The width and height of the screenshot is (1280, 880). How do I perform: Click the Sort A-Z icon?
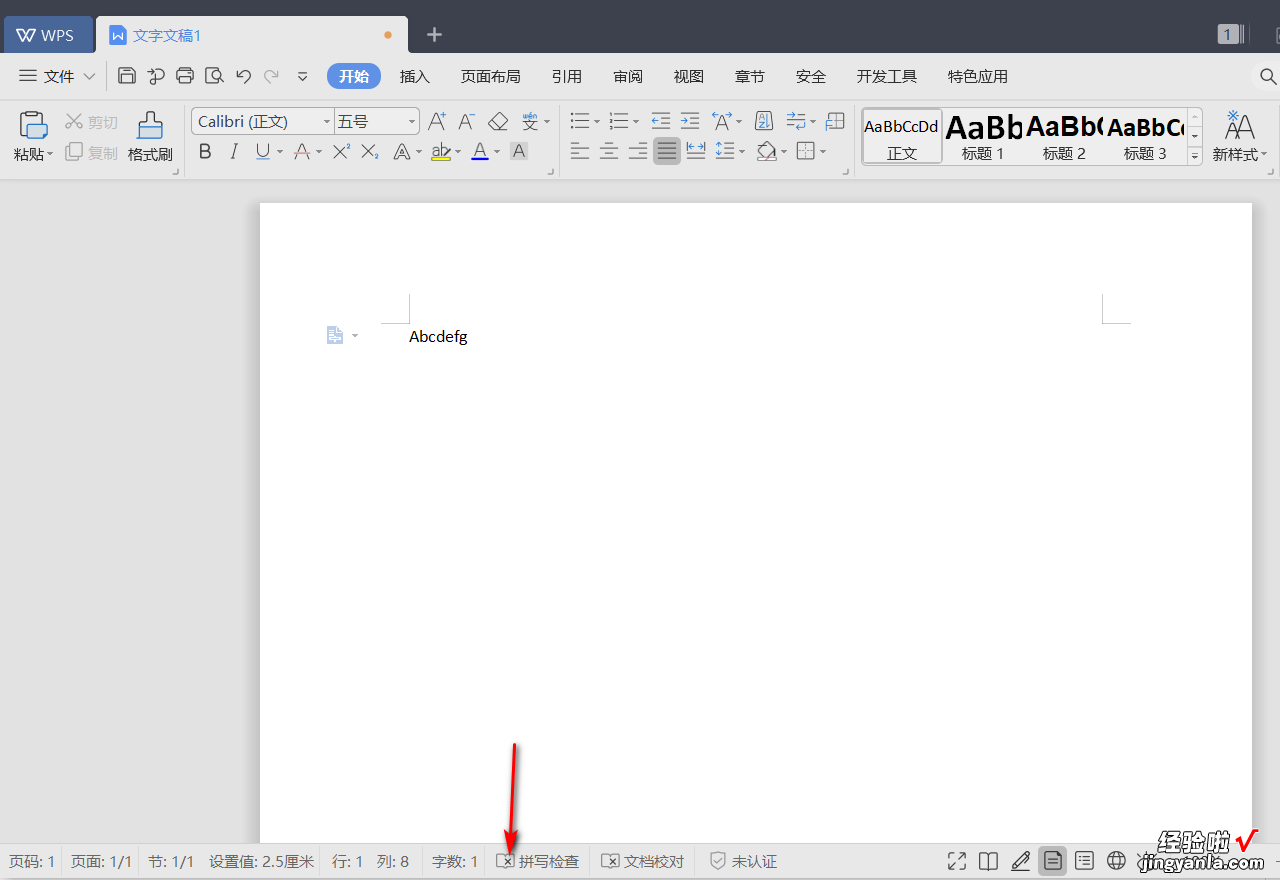764,122
